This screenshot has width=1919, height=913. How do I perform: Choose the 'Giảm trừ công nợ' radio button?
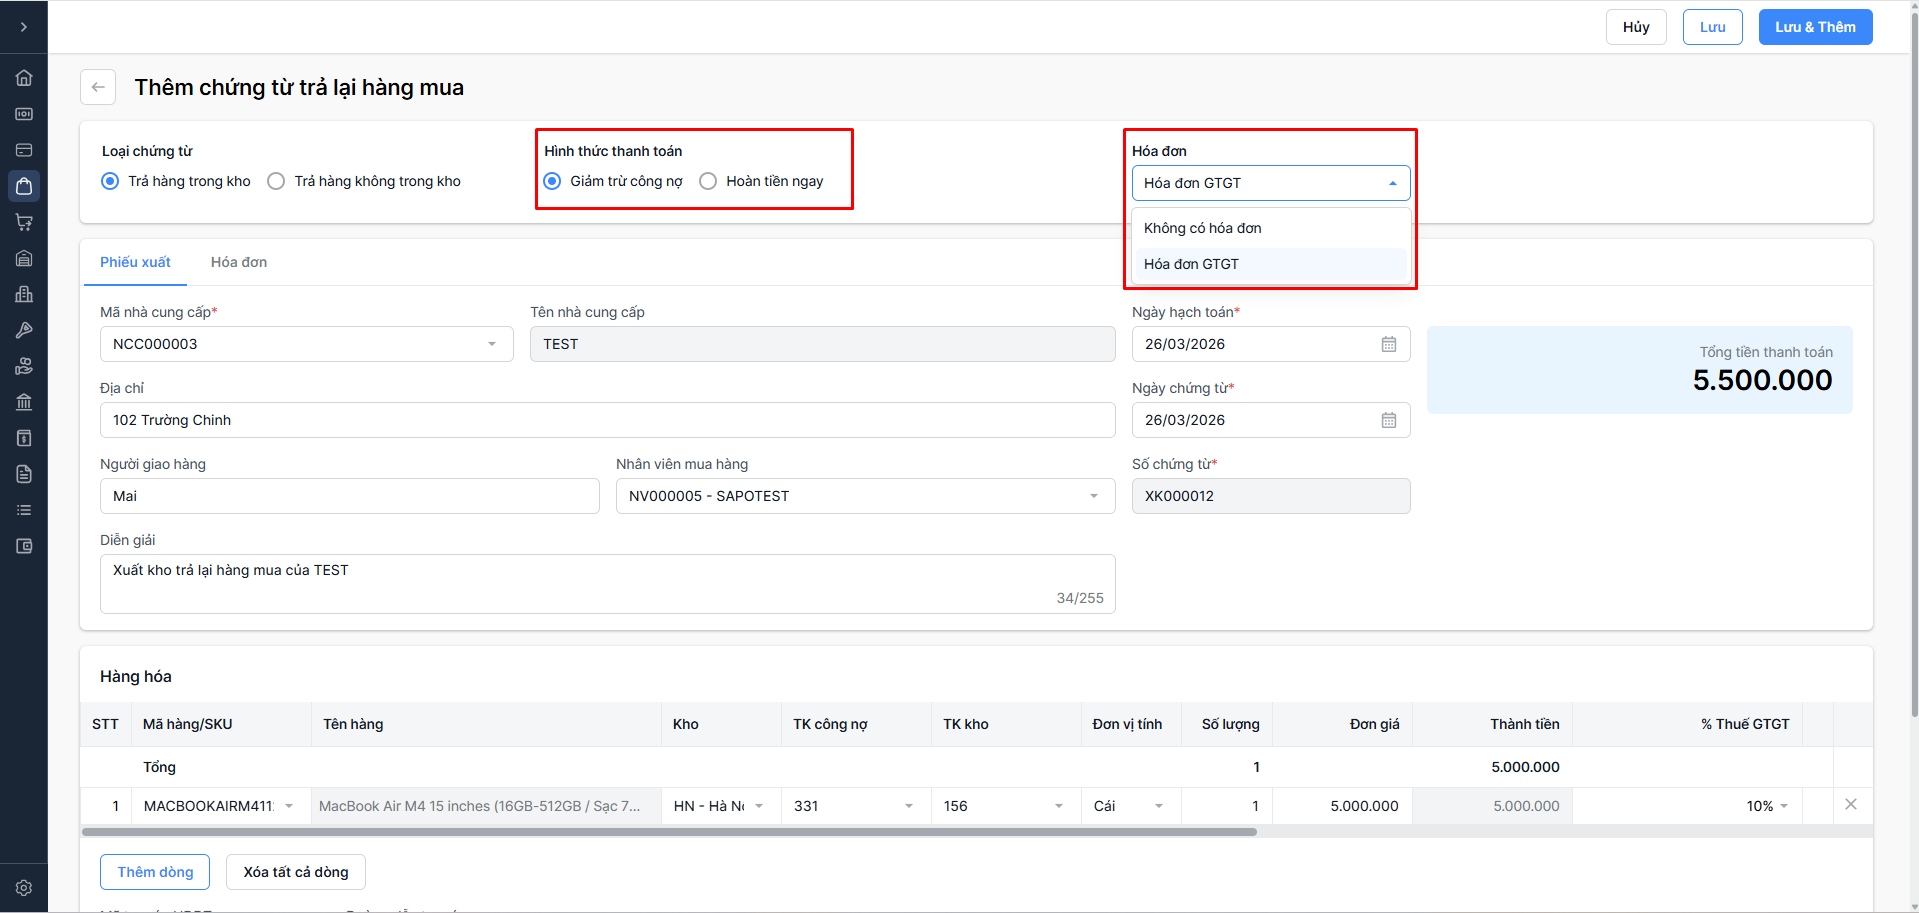click(x=552, y=181)
